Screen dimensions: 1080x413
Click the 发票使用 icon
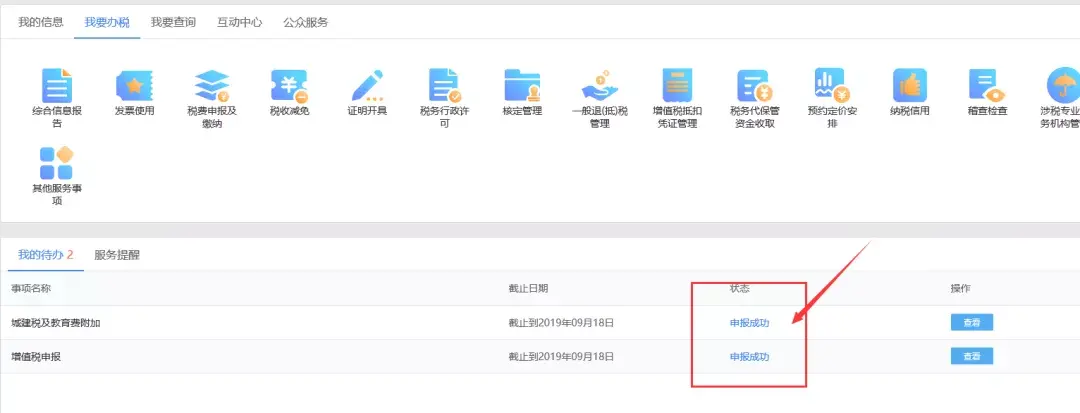click(134, 86)
